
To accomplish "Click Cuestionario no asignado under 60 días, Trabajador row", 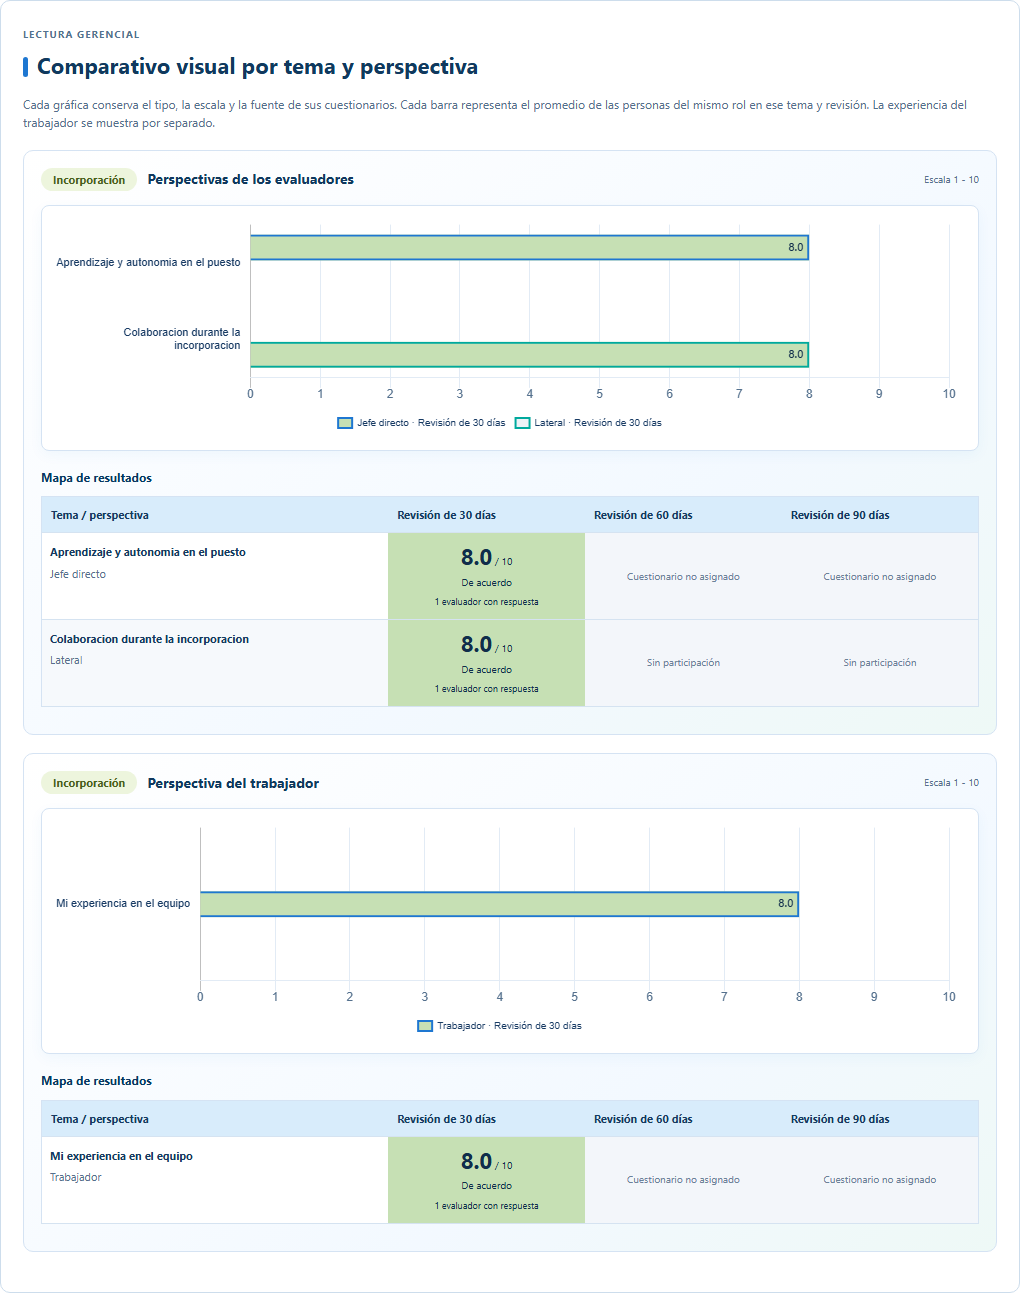I will point(683,1180).
